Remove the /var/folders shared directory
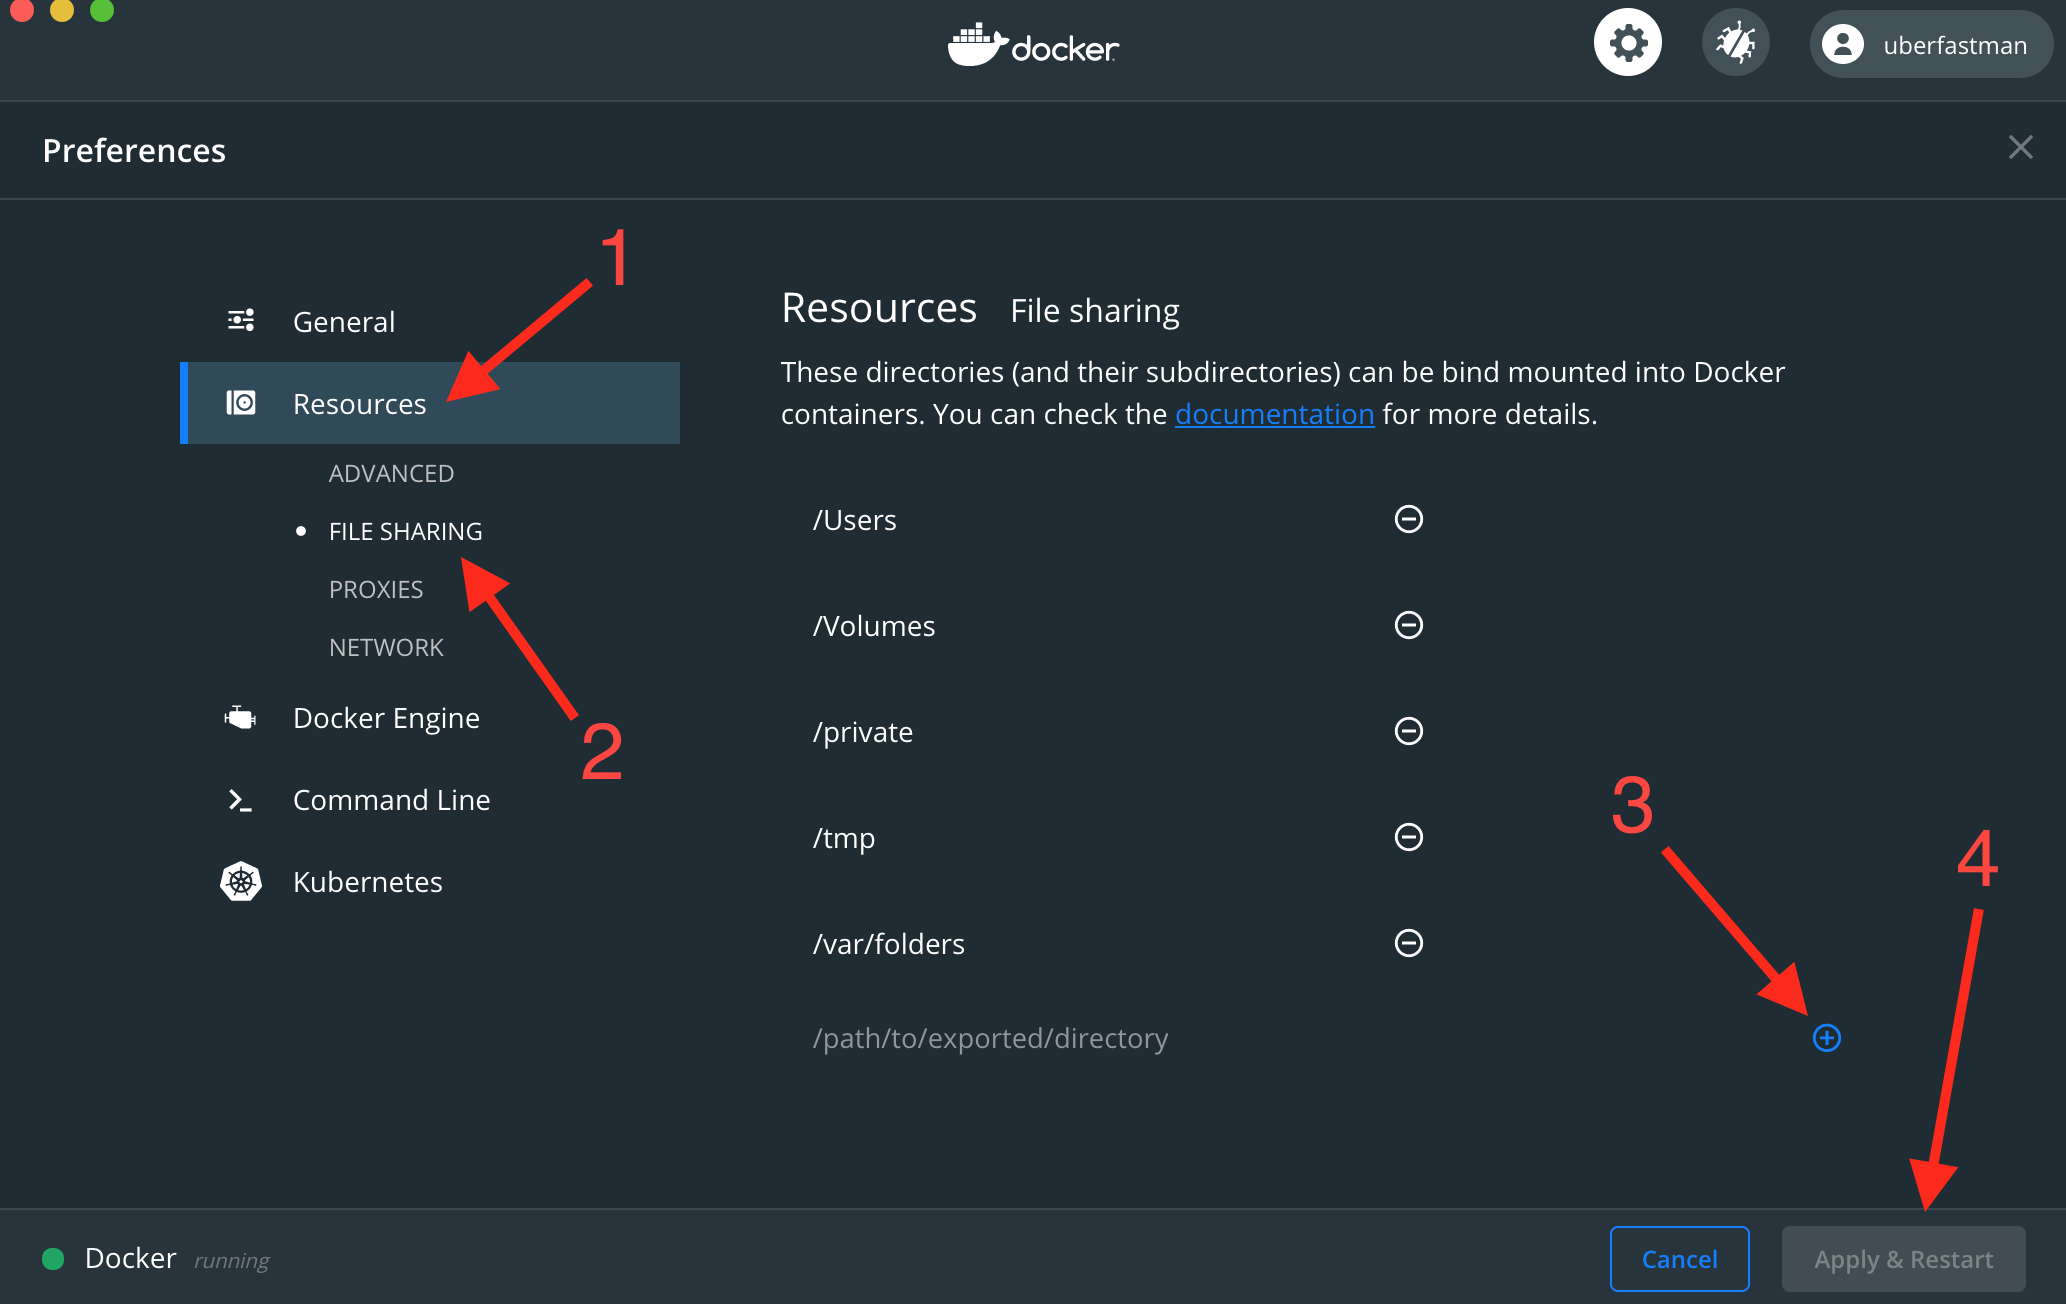Viewport: 2066px width, 1304px height. (1408, 943)
